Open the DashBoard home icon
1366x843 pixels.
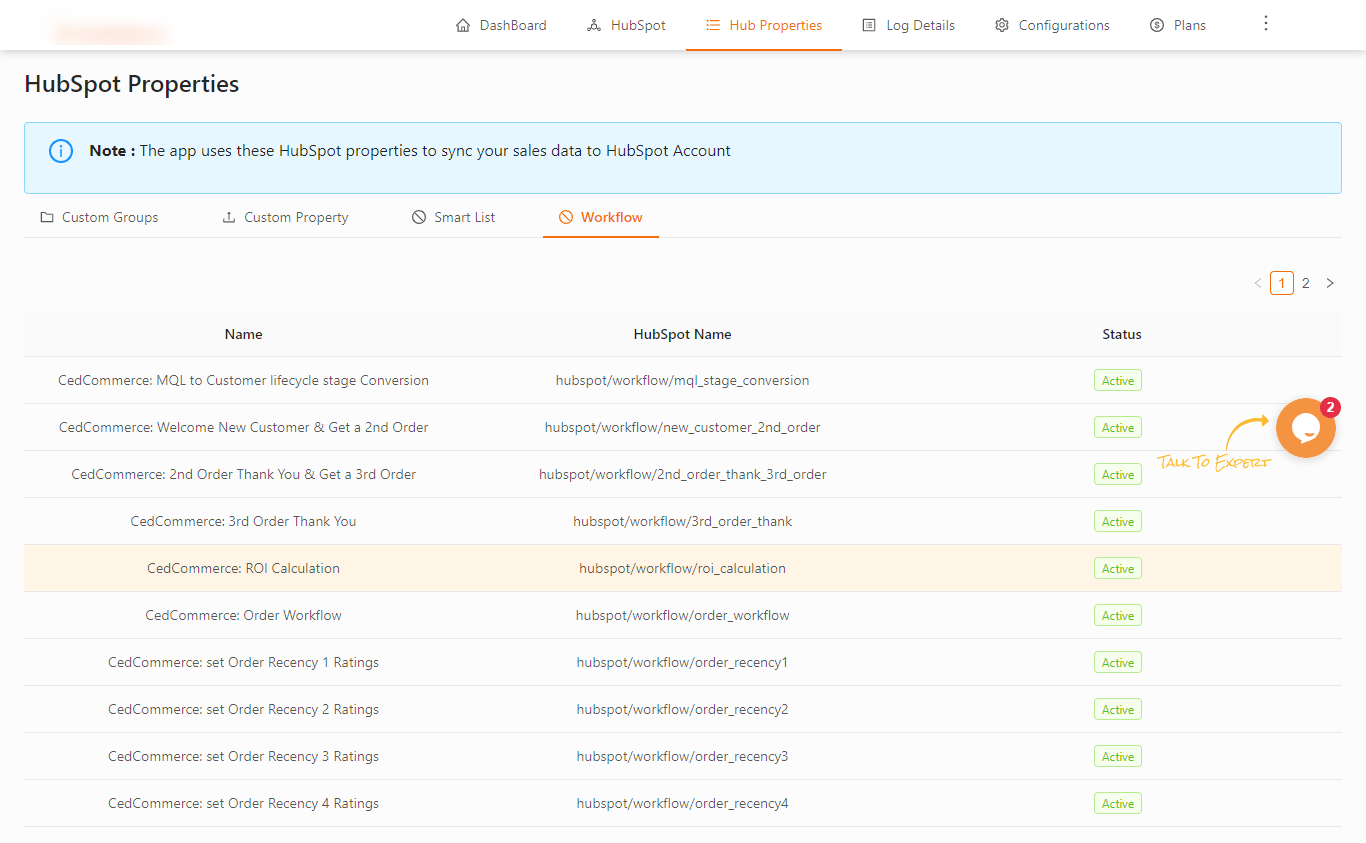pyautogui.click(x=462, y=25)
